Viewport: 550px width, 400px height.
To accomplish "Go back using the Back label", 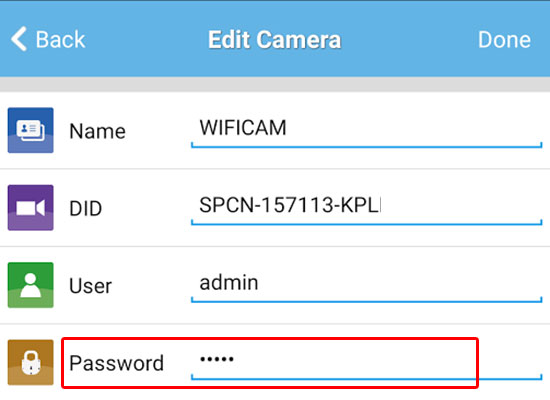I will (x=60, y=39).
